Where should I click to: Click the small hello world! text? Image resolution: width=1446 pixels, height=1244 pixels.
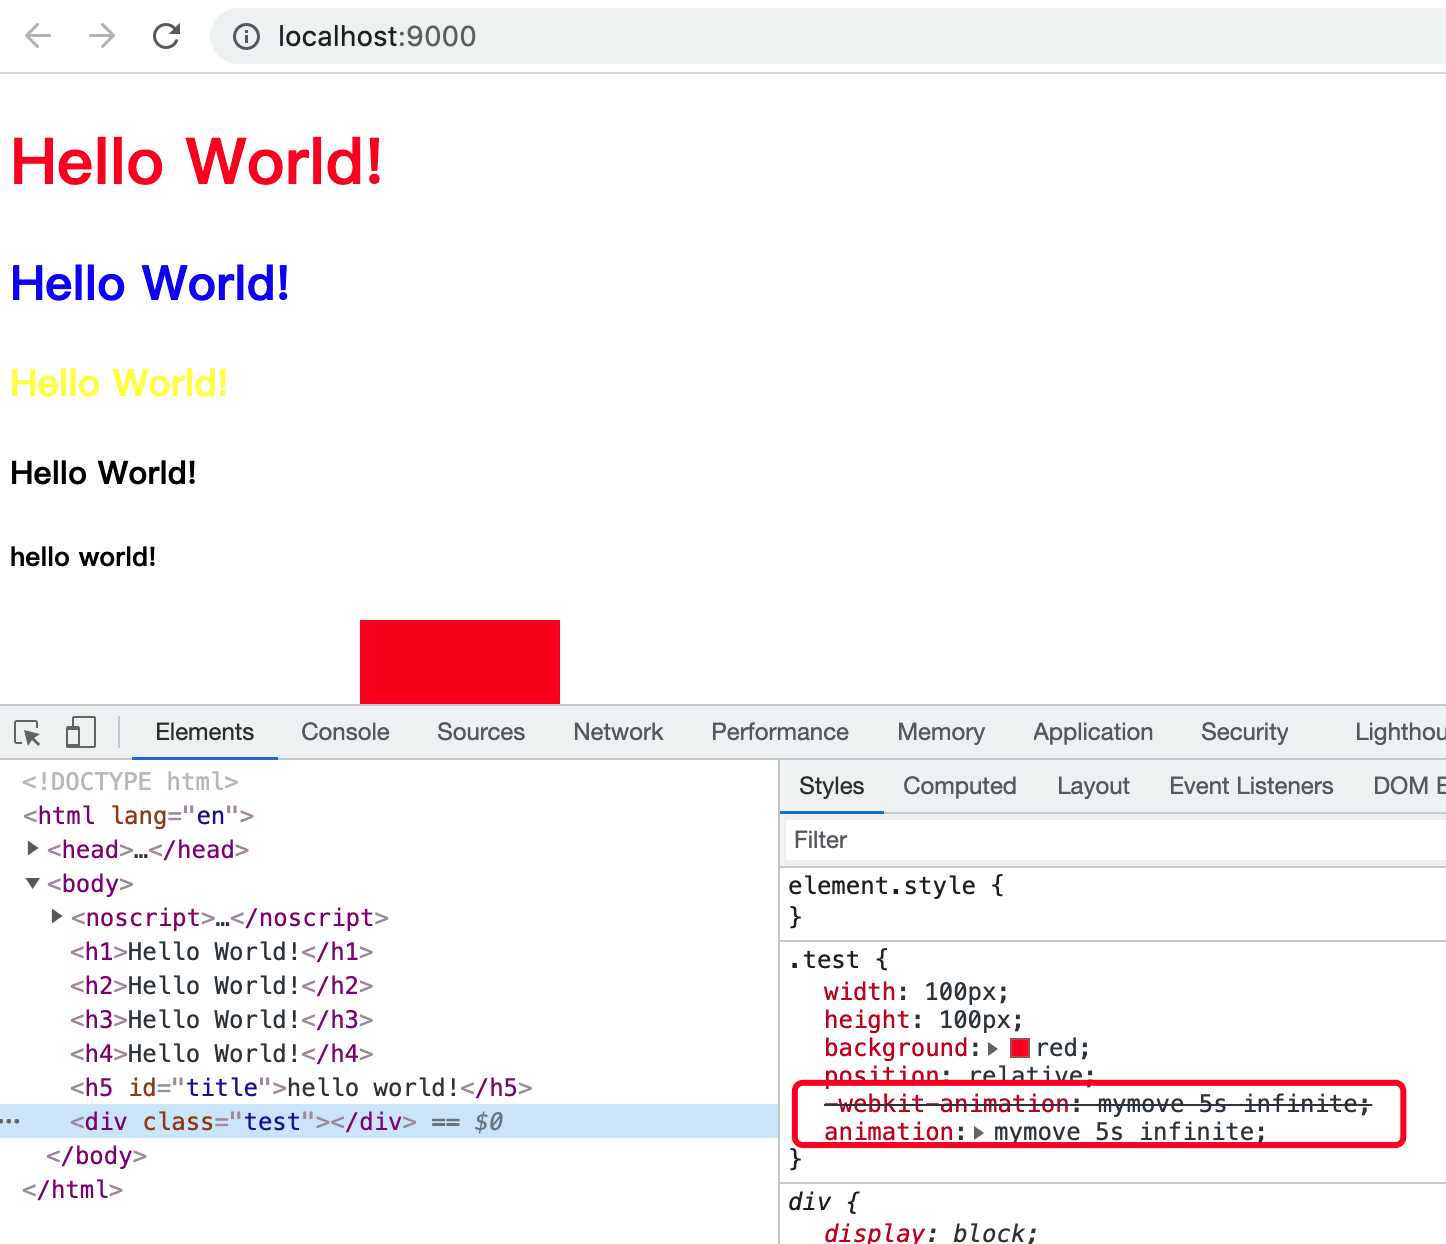[x=83, y=557]
